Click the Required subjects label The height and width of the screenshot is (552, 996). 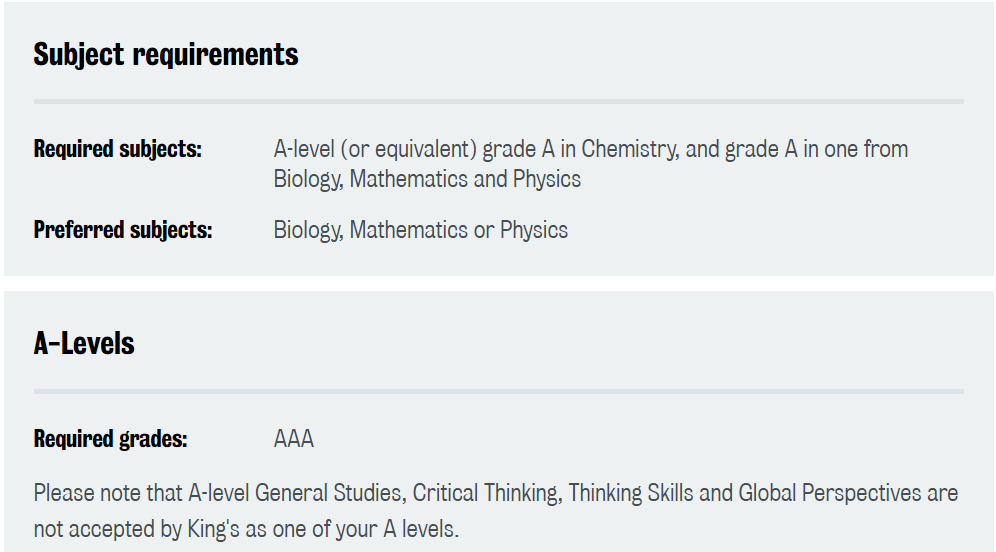tap(118, 149)
